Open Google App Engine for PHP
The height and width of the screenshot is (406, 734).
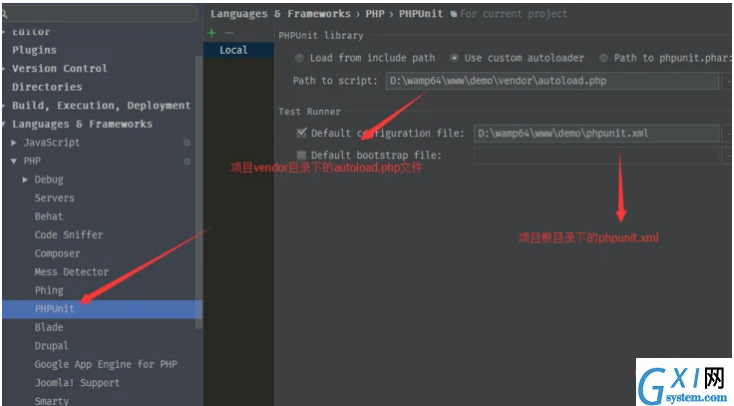pos(106,364)
